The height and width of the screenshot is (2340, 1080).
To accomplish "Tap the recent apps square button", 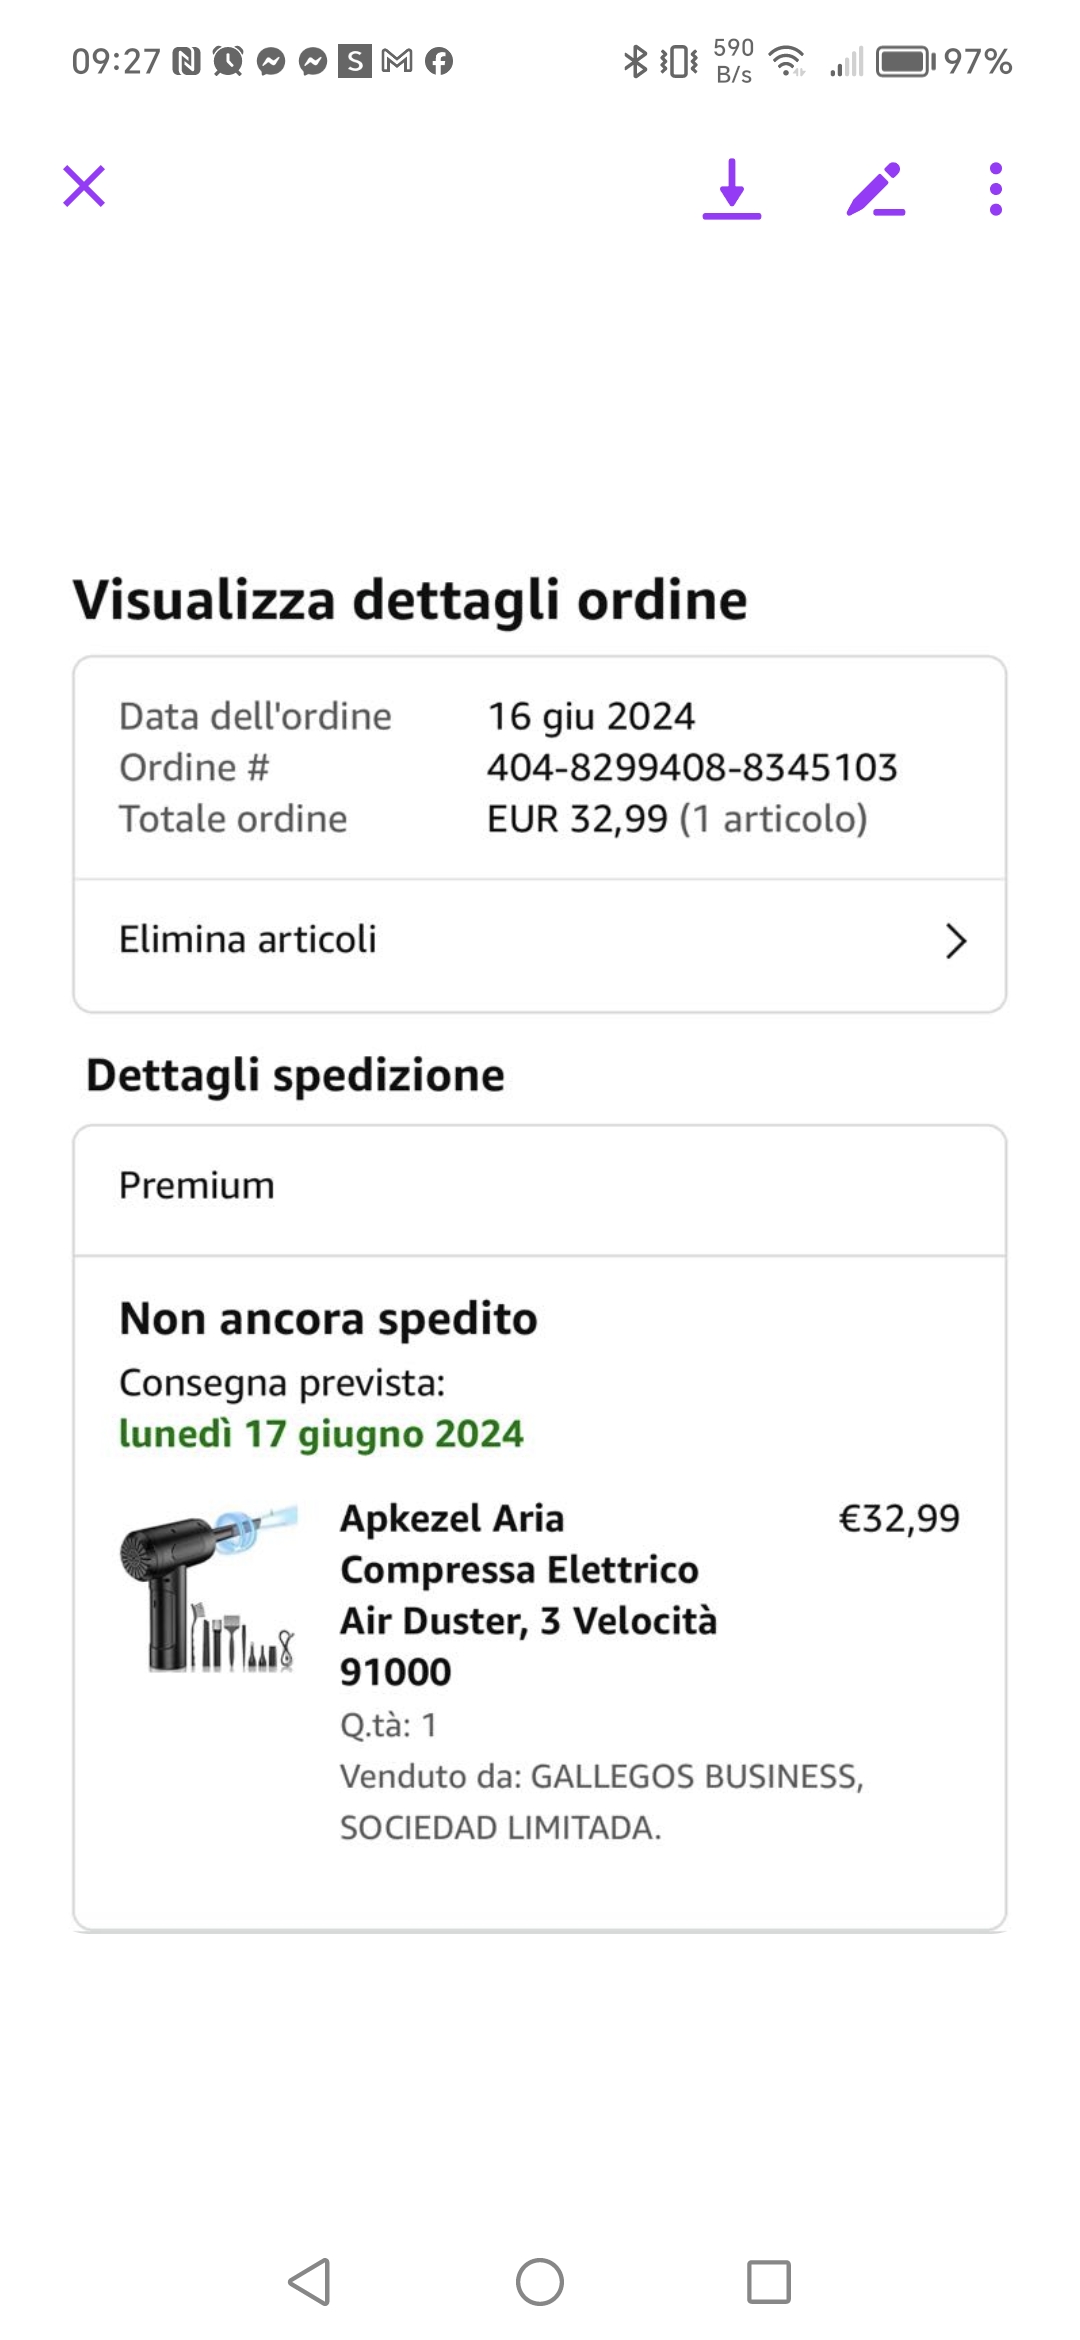I will pyautogui.click(x=769, y=2282).
